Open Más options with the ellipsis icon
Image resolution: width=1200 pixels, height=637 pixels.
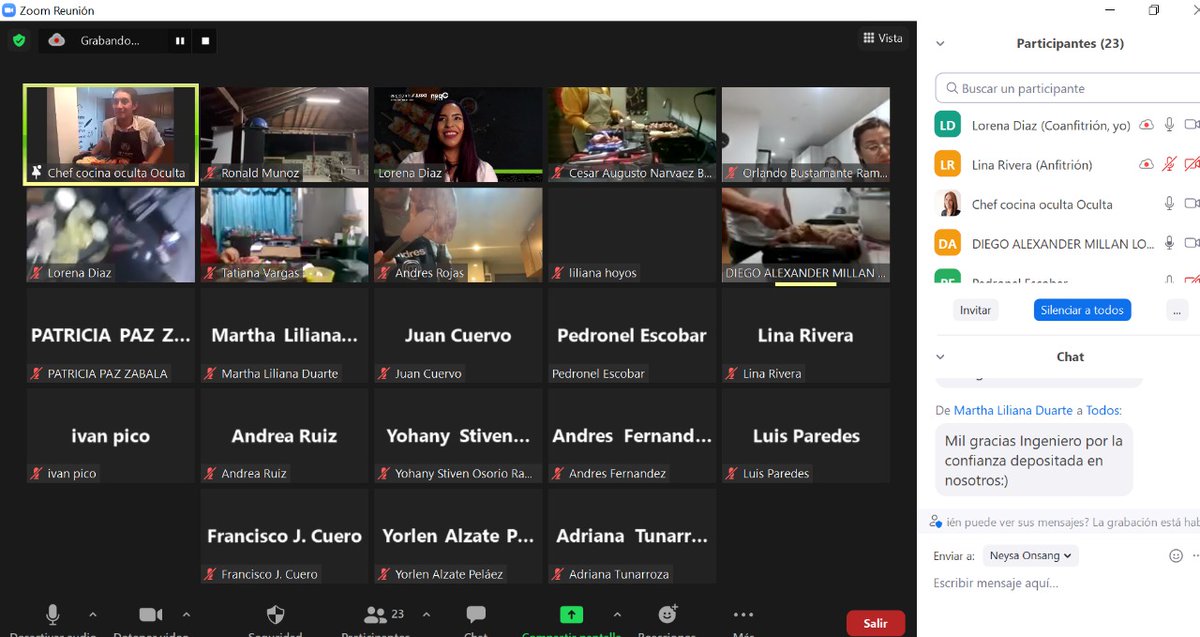[742, 613]
